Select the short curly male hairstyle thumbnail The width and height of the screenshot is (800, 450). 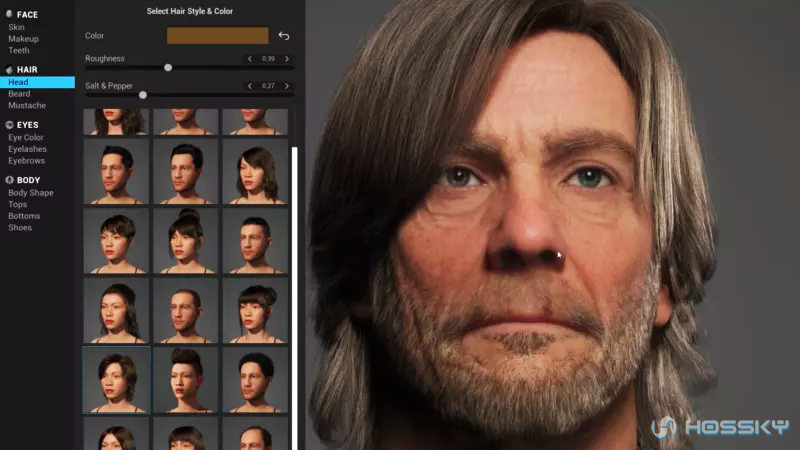(x=255, y=380)
